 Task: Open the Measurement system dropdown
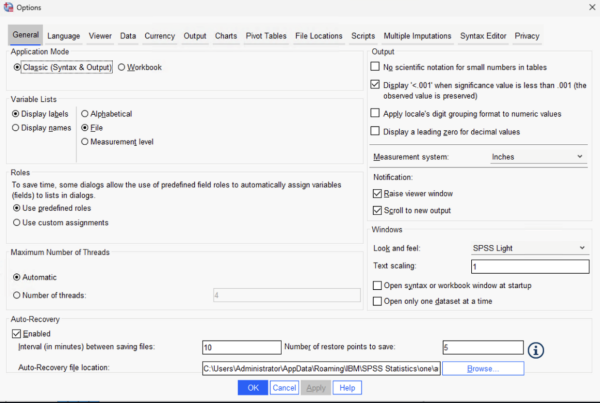pyautogui.click(x=537, y=157)
